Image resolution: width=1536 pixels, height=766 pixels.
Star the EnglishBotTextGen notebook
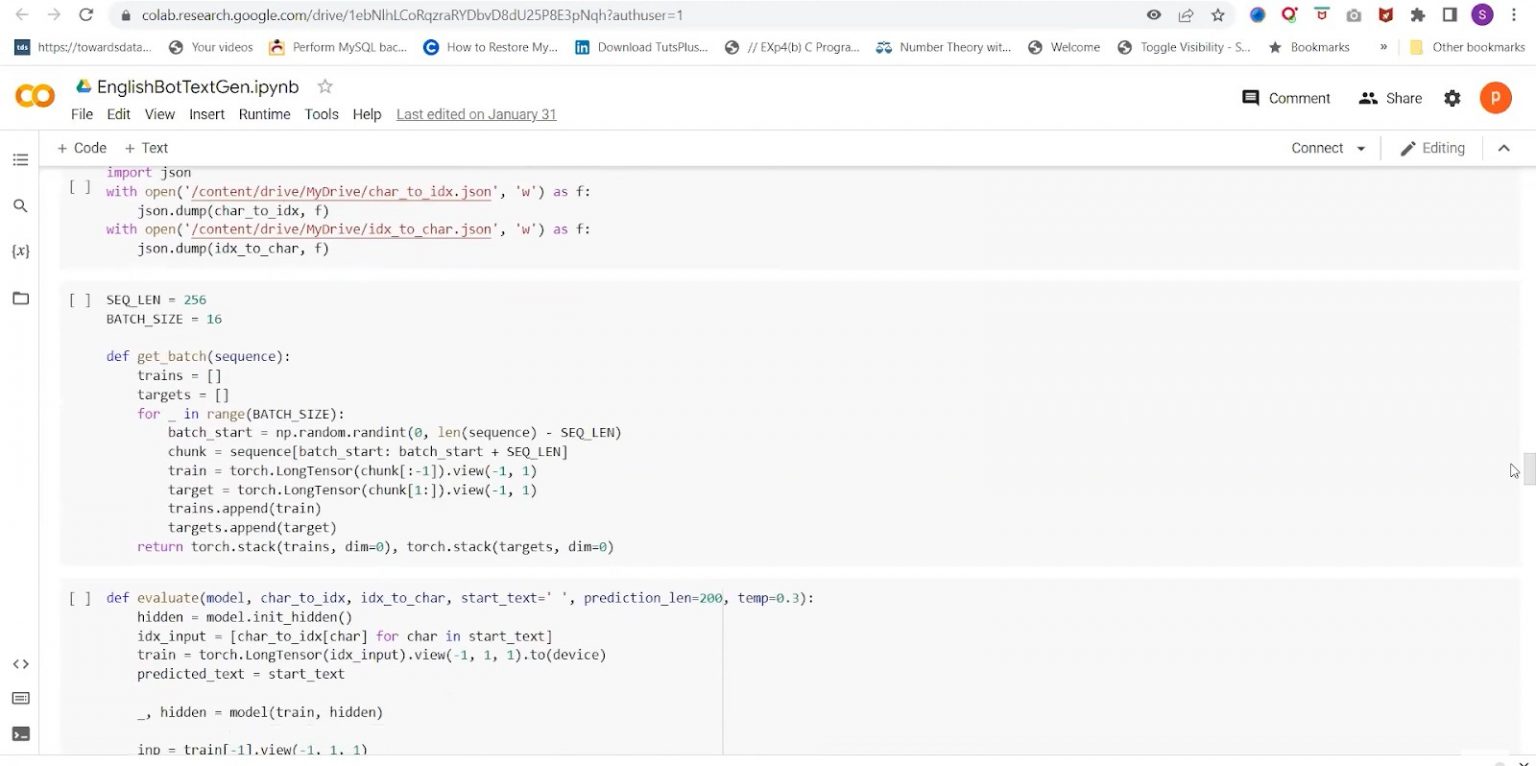point(325,87)
